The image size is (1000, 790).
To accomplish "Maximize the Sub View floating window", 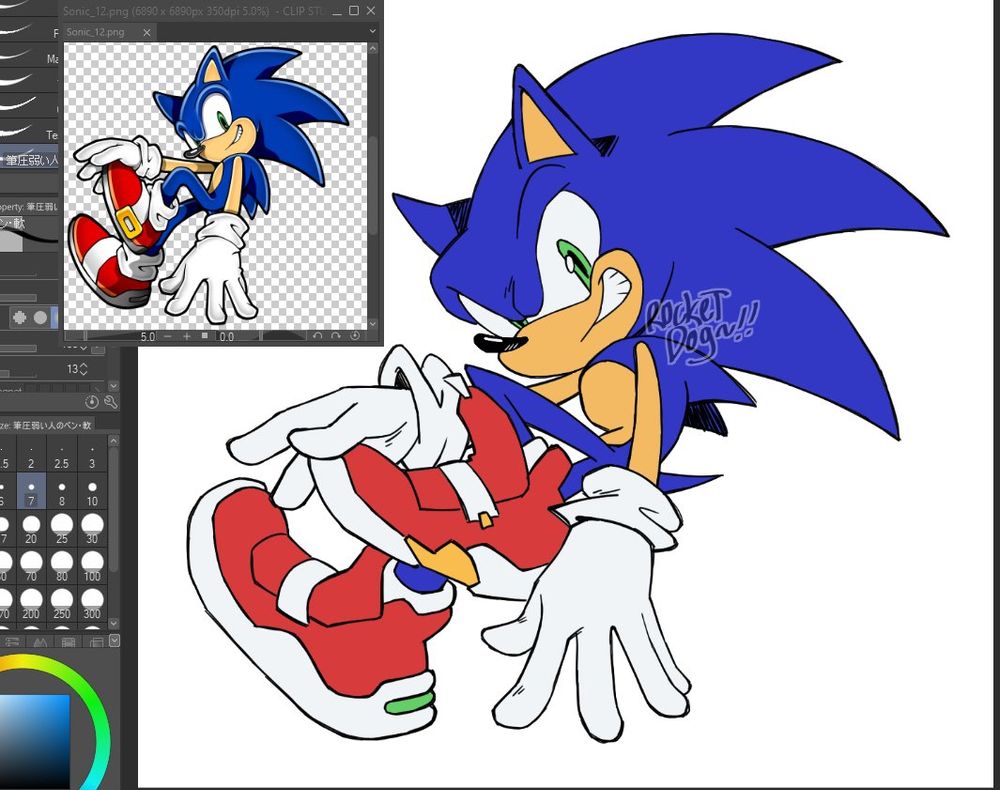I will pyautogui.click(x=354, y=10).
